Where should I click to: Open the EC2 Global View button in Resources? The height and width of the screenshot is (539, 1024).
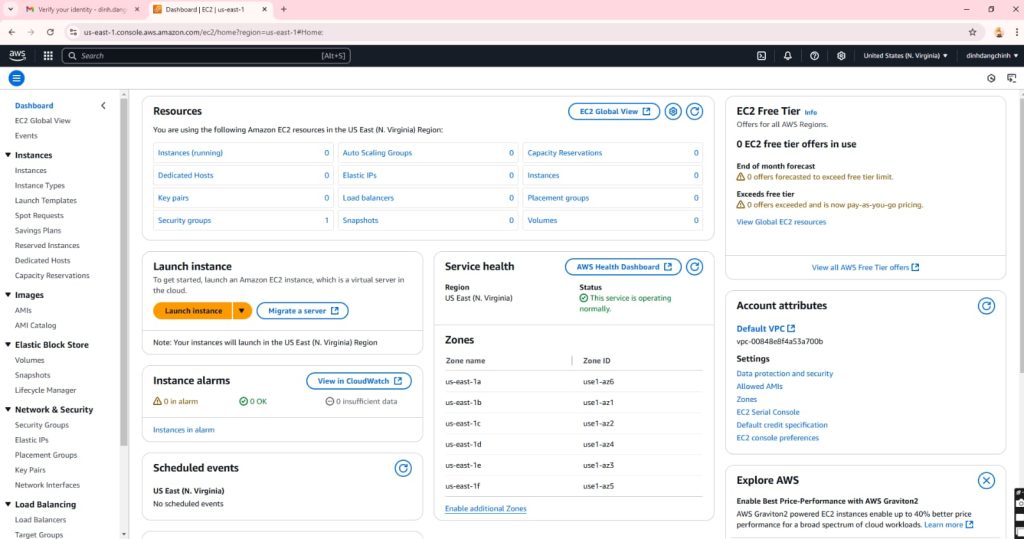coord(614,112)
